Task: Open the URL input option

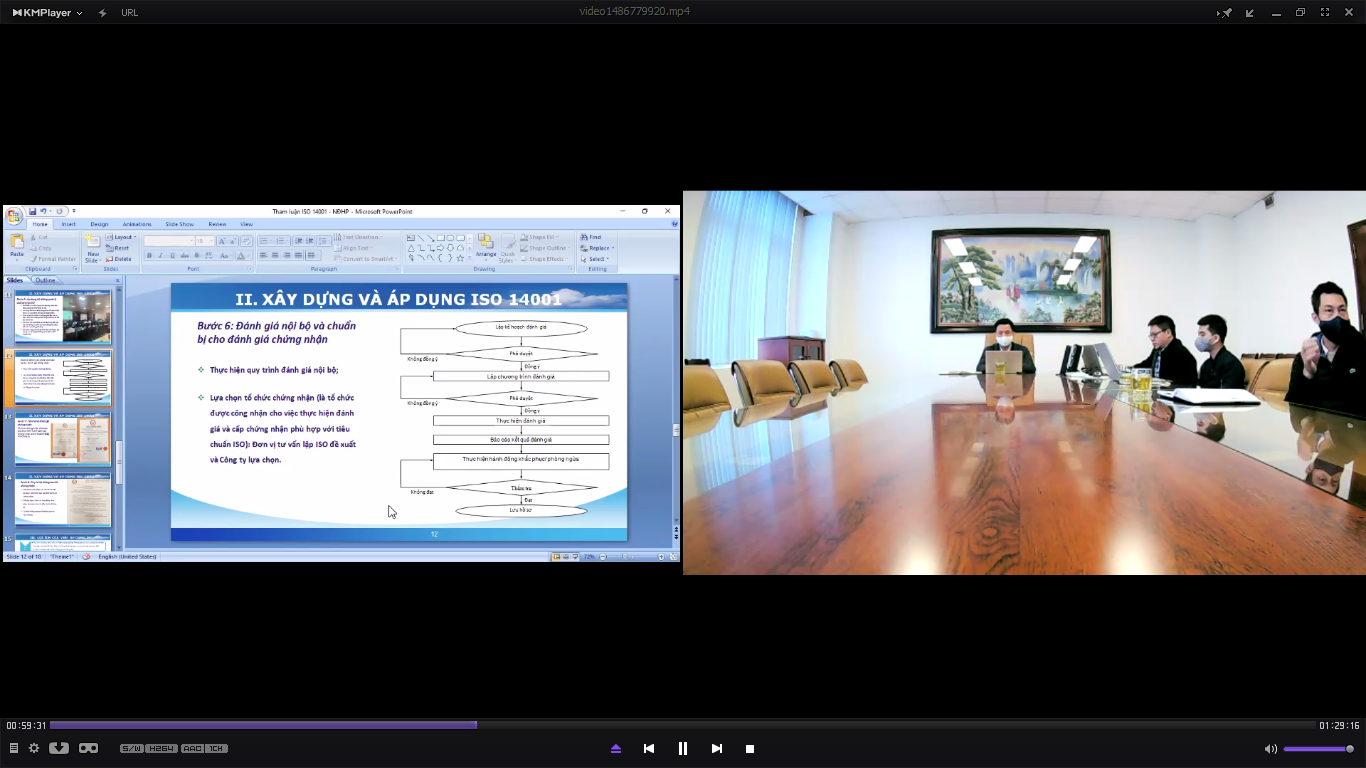Action: 129,12
